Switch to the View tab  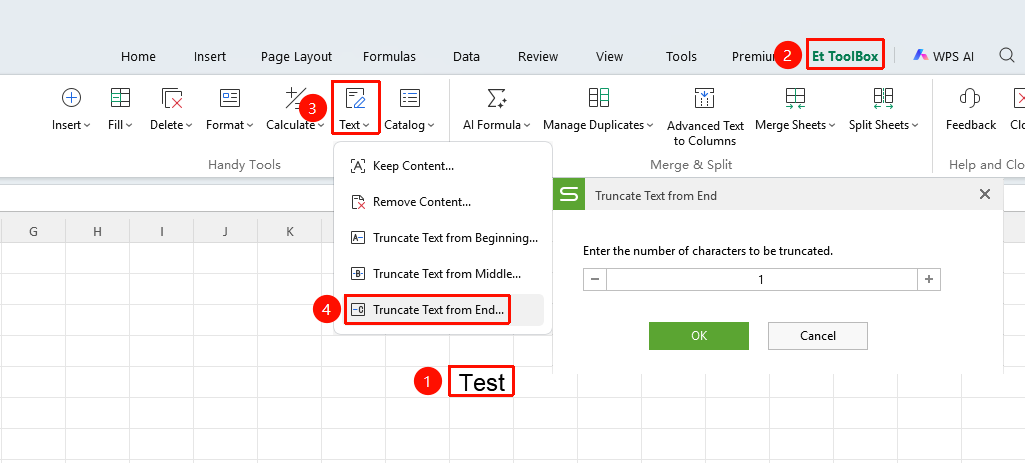coord(609,57)
